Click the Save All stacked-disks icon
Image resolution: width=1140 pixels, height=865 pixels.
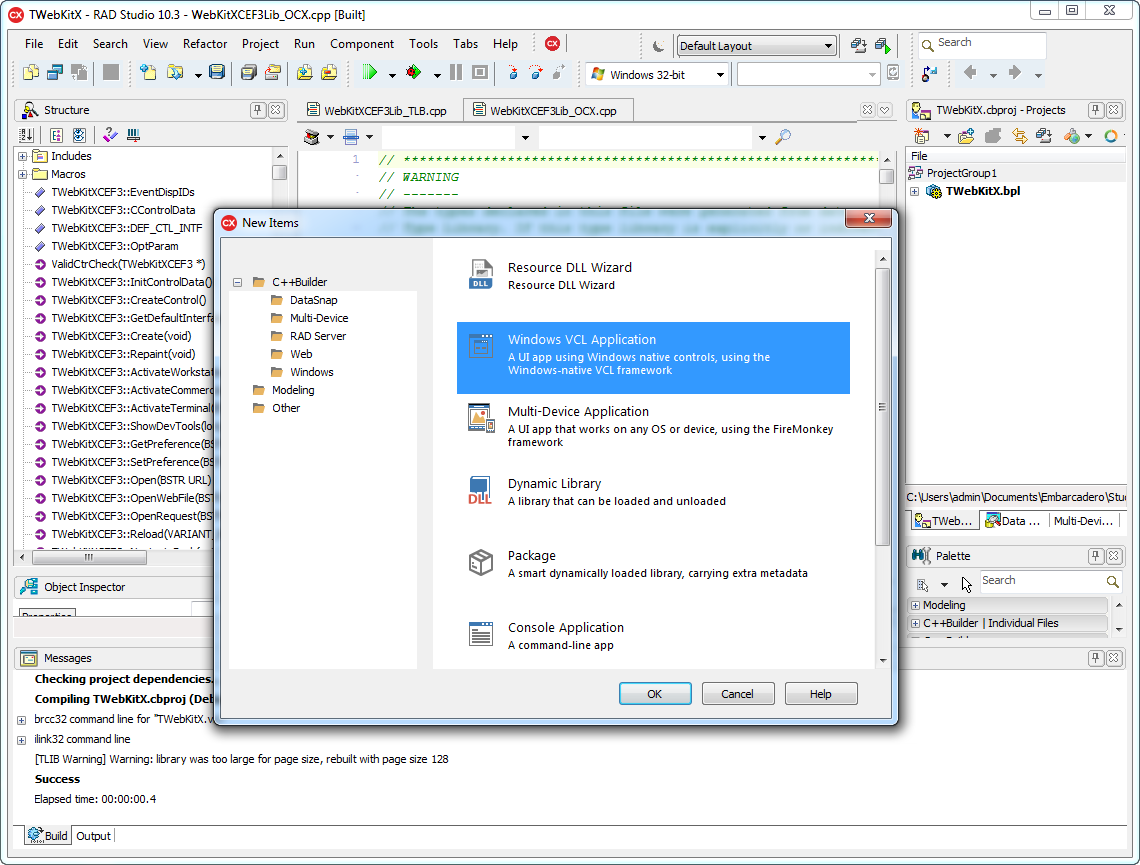(249, 73)
